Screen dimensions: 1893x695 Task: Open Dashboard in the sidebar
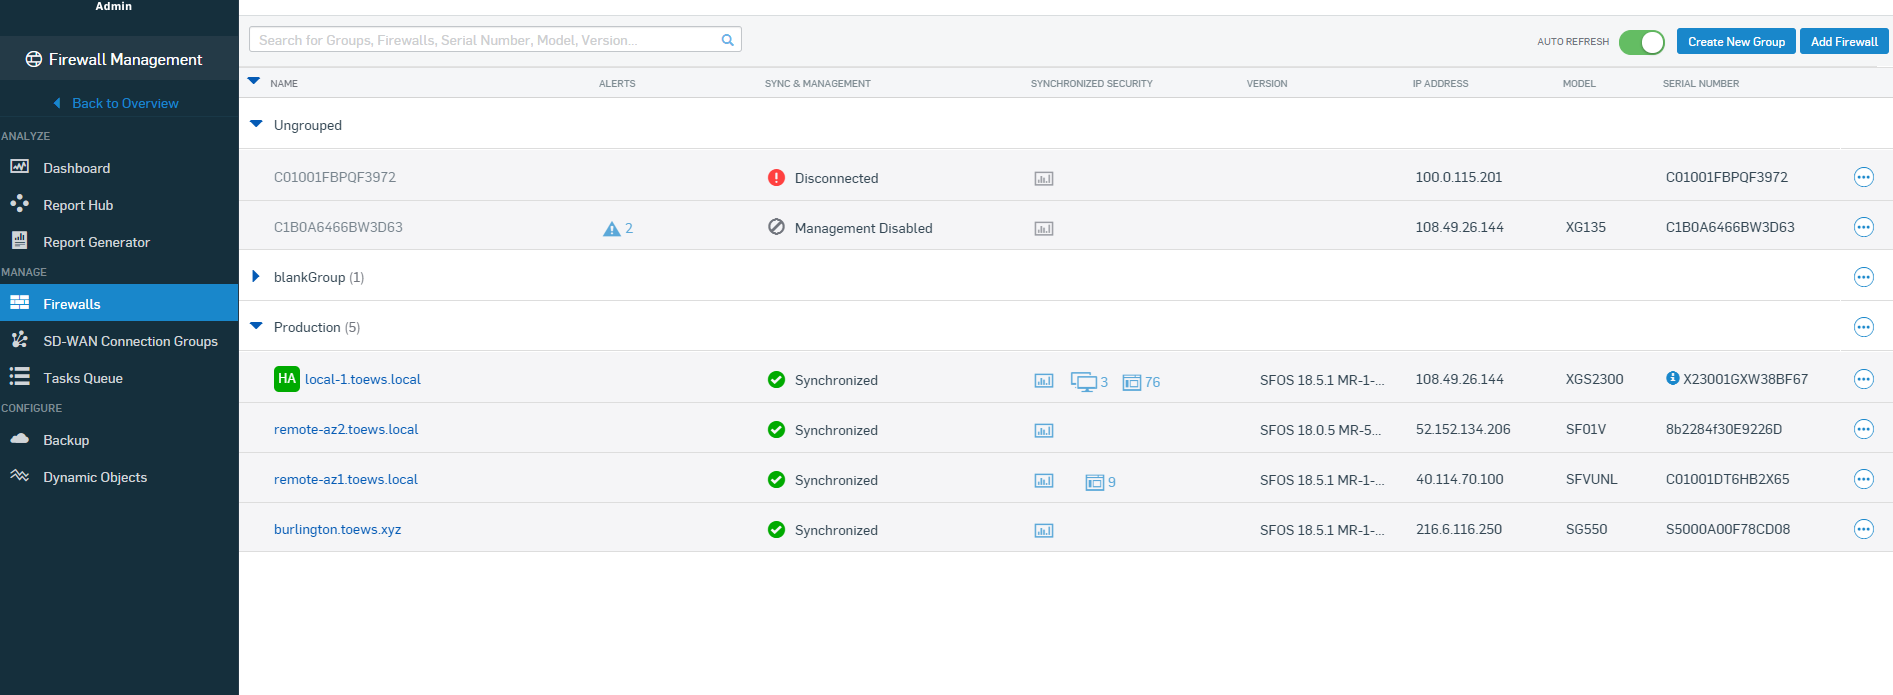click(76, 168)
